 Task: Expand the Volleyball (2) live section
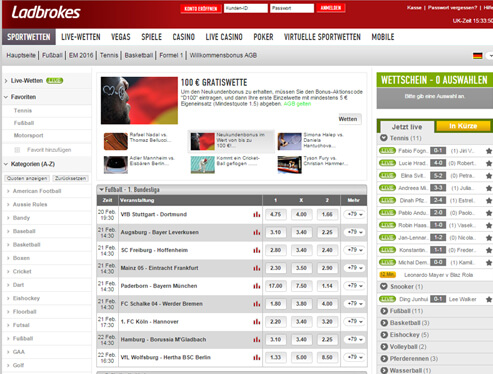(384, 347)
